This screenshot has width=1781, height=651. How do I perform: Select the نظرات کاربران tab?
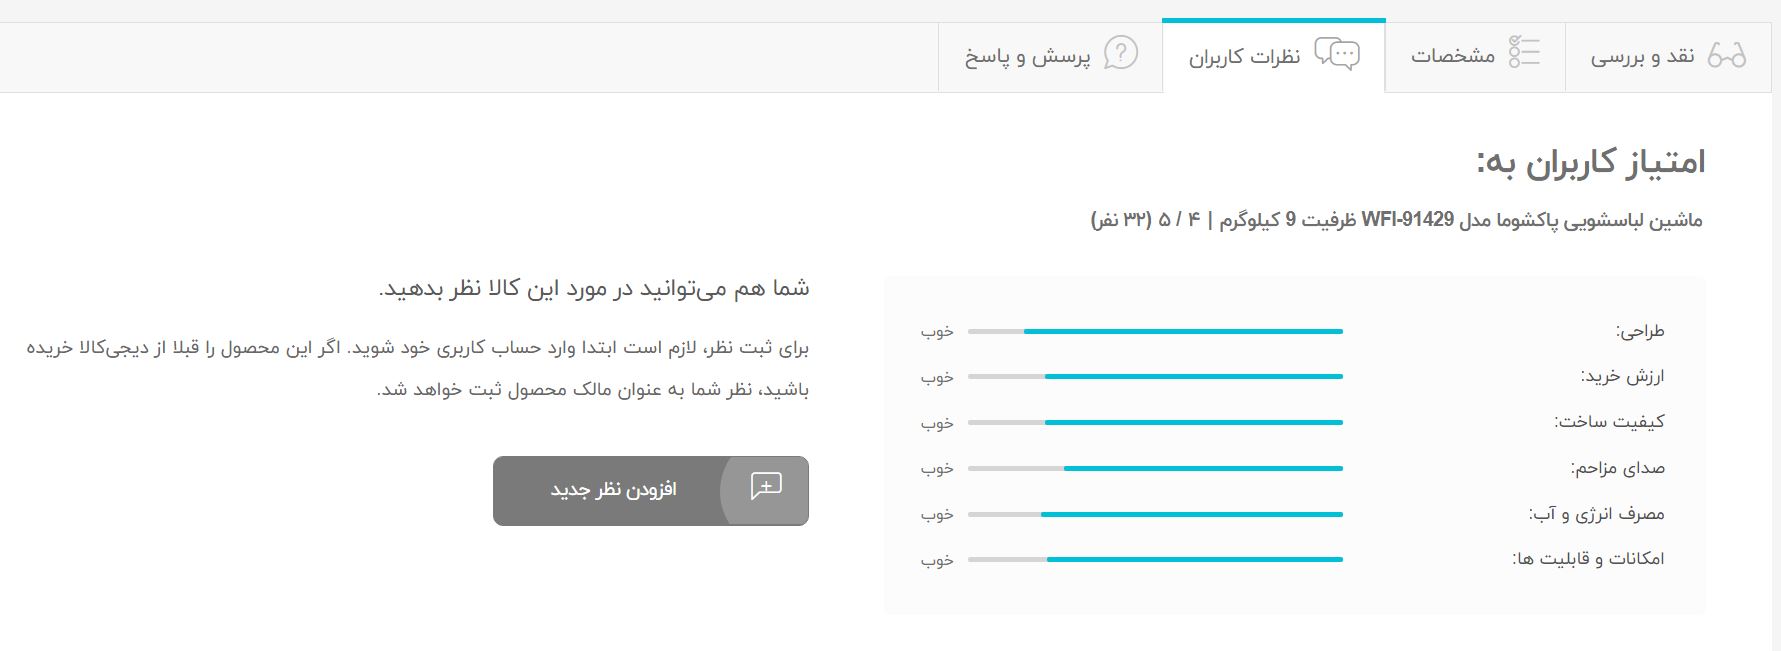(1274, 56)
